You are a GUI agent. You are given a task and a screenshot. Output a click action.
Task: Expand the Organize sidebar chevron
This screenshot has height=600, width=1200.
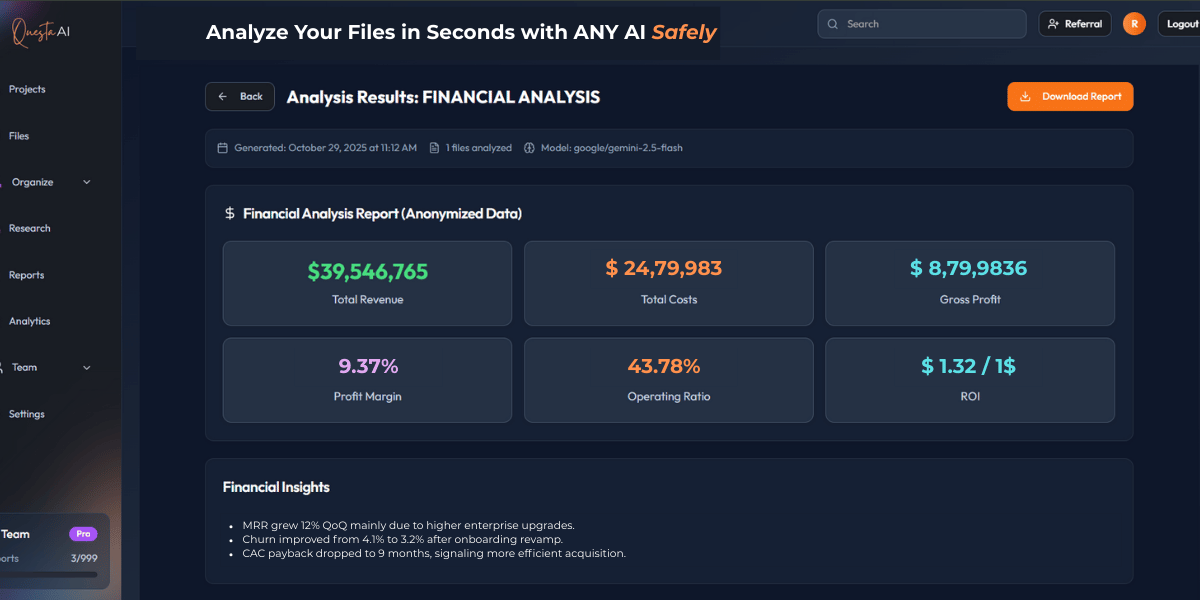tap(86, 182)
